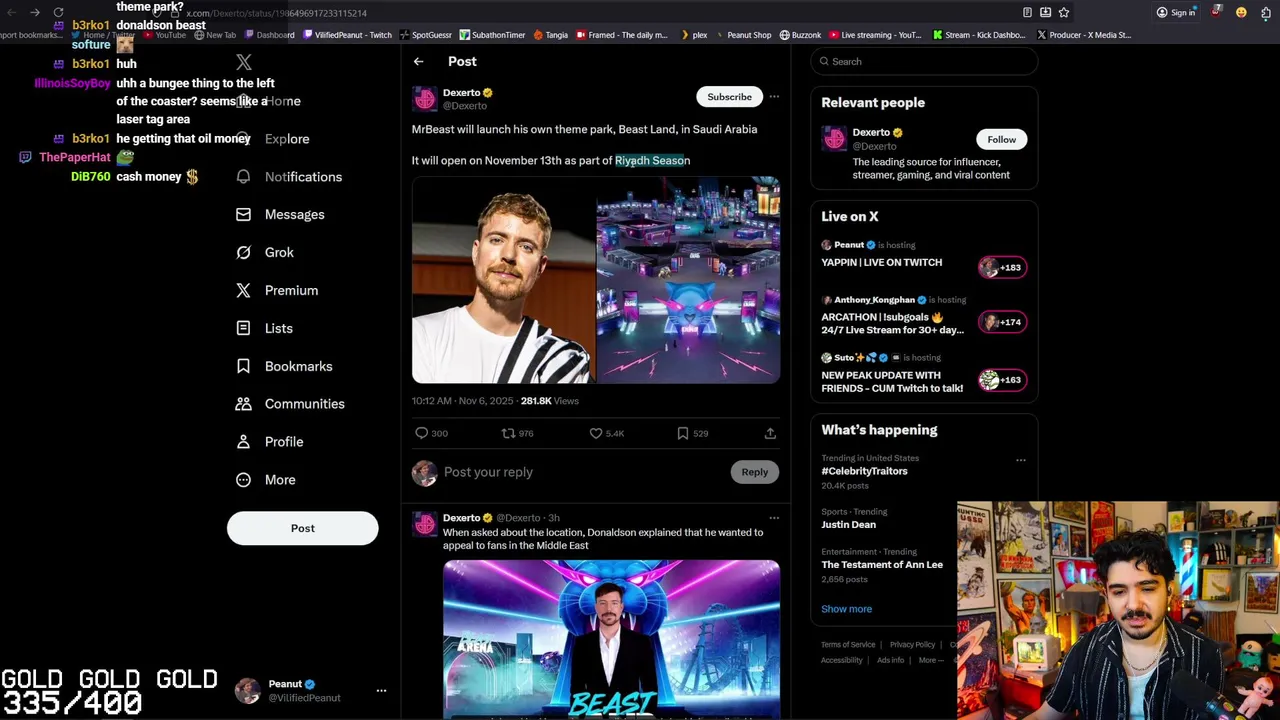Open Communities icon in sidebar
Screen dimensions: 1280x720
click(243, 404)
